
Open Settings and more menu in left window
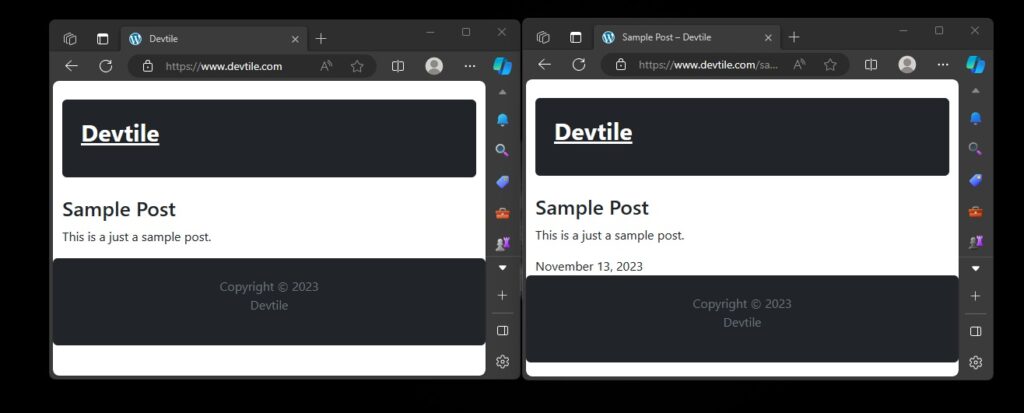click(470, 66)
